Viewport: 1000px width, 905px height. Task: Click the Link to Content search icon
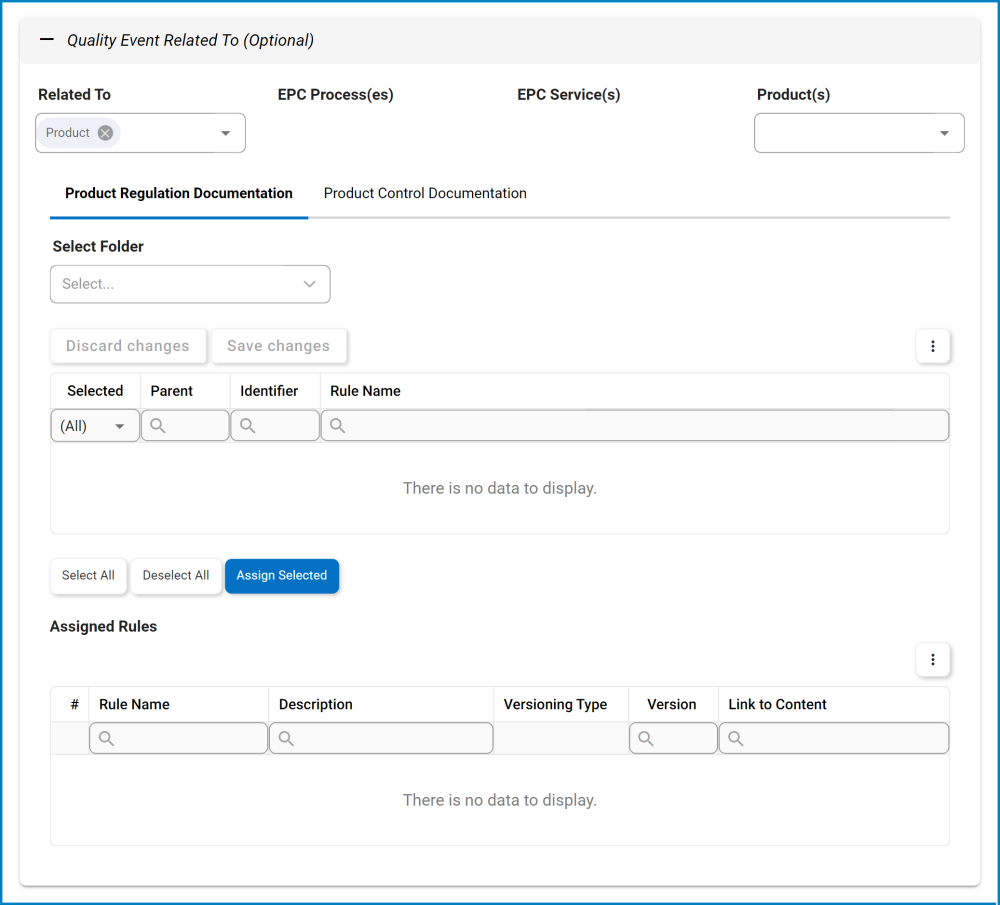coord(736,737)
